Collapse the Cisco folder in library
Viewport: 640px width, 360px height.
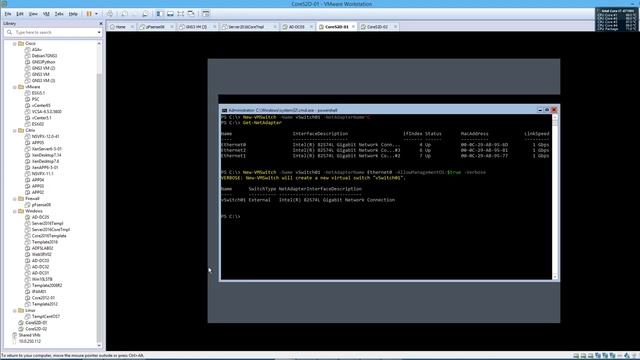[15, 43]
